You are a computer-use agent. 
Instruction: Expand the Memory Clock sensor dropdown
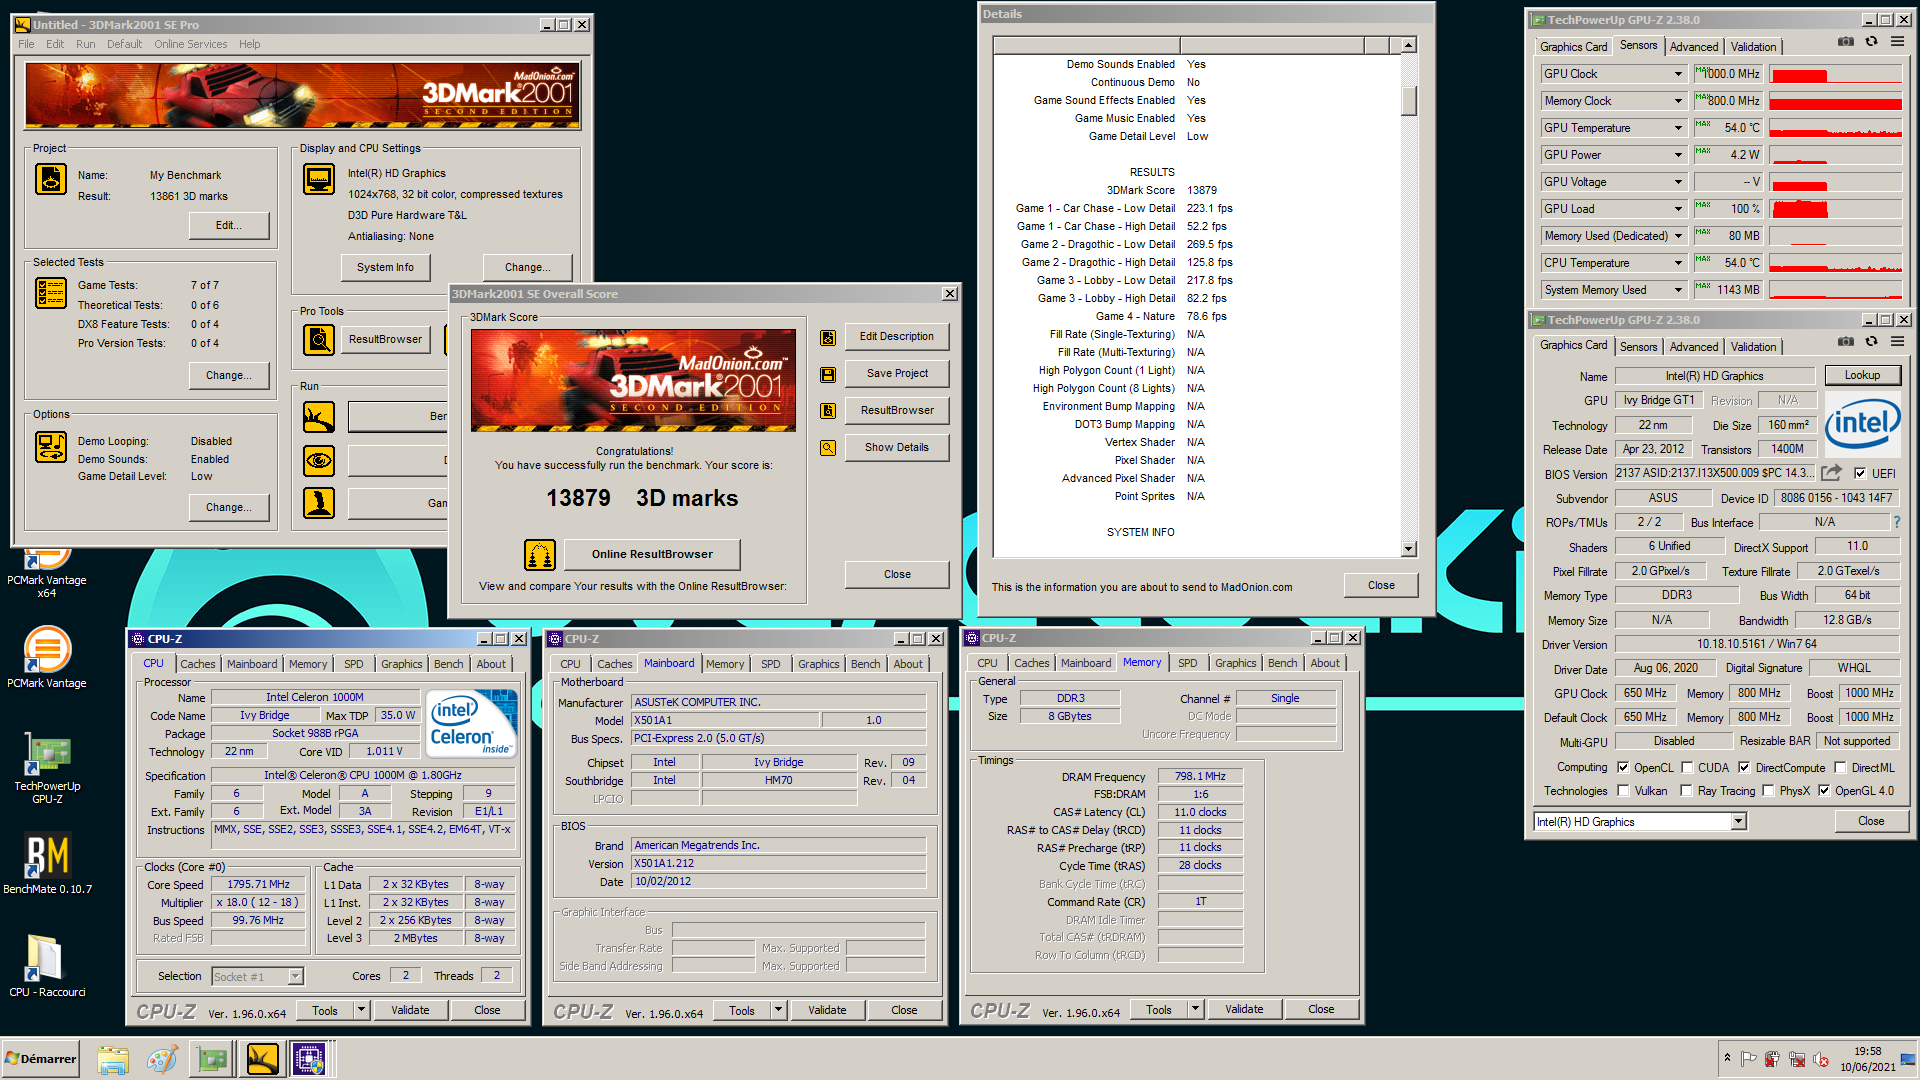point(1678,101)
